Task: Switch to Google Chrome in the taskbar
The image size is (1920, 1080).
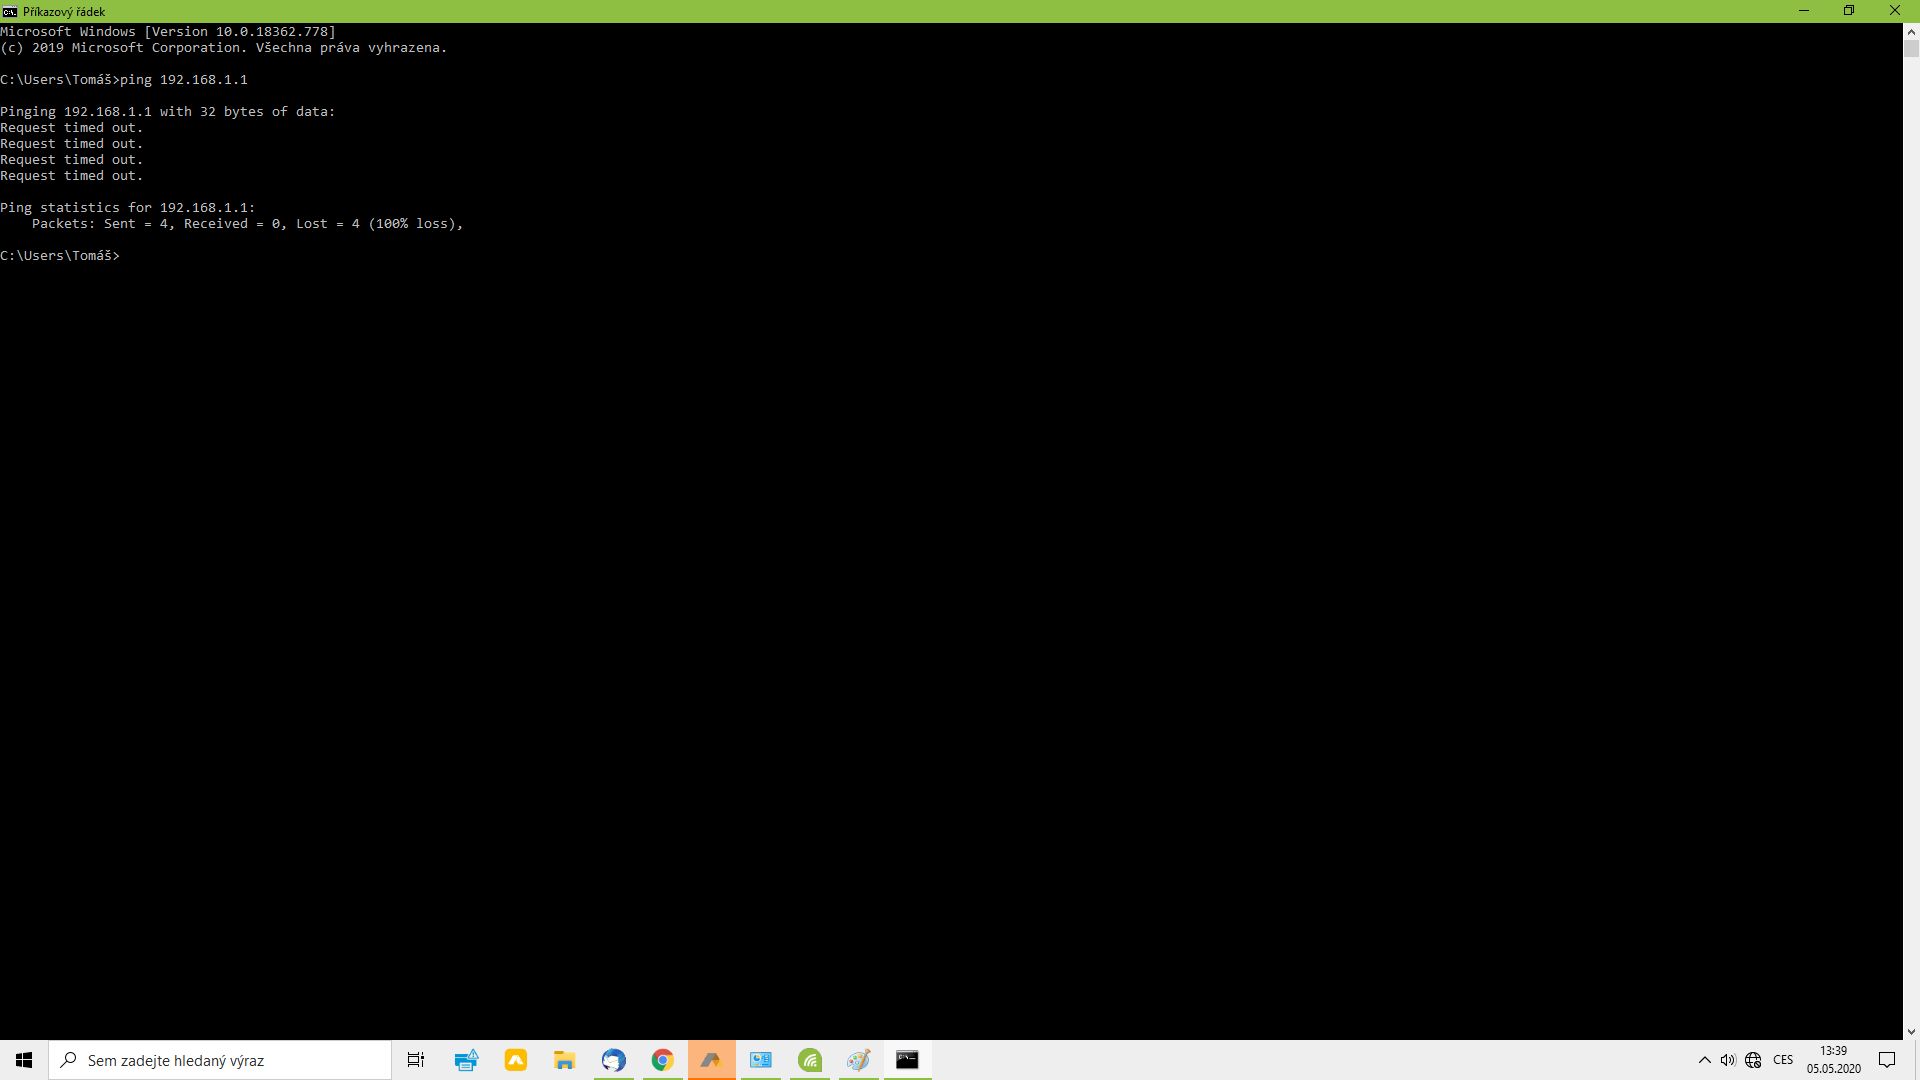Action: 662,1060
